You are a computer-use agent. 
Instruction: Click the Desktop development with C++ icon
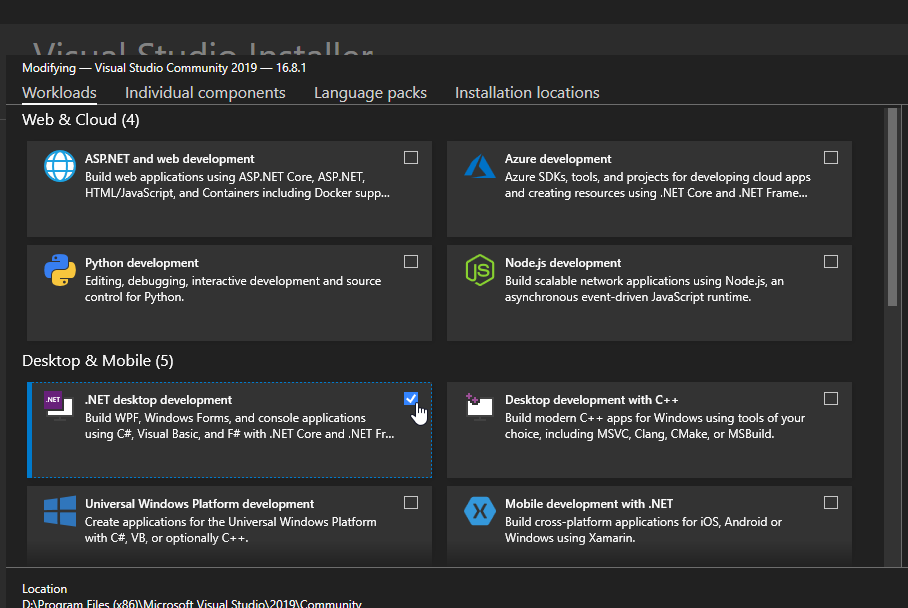(x=480, y=406)
